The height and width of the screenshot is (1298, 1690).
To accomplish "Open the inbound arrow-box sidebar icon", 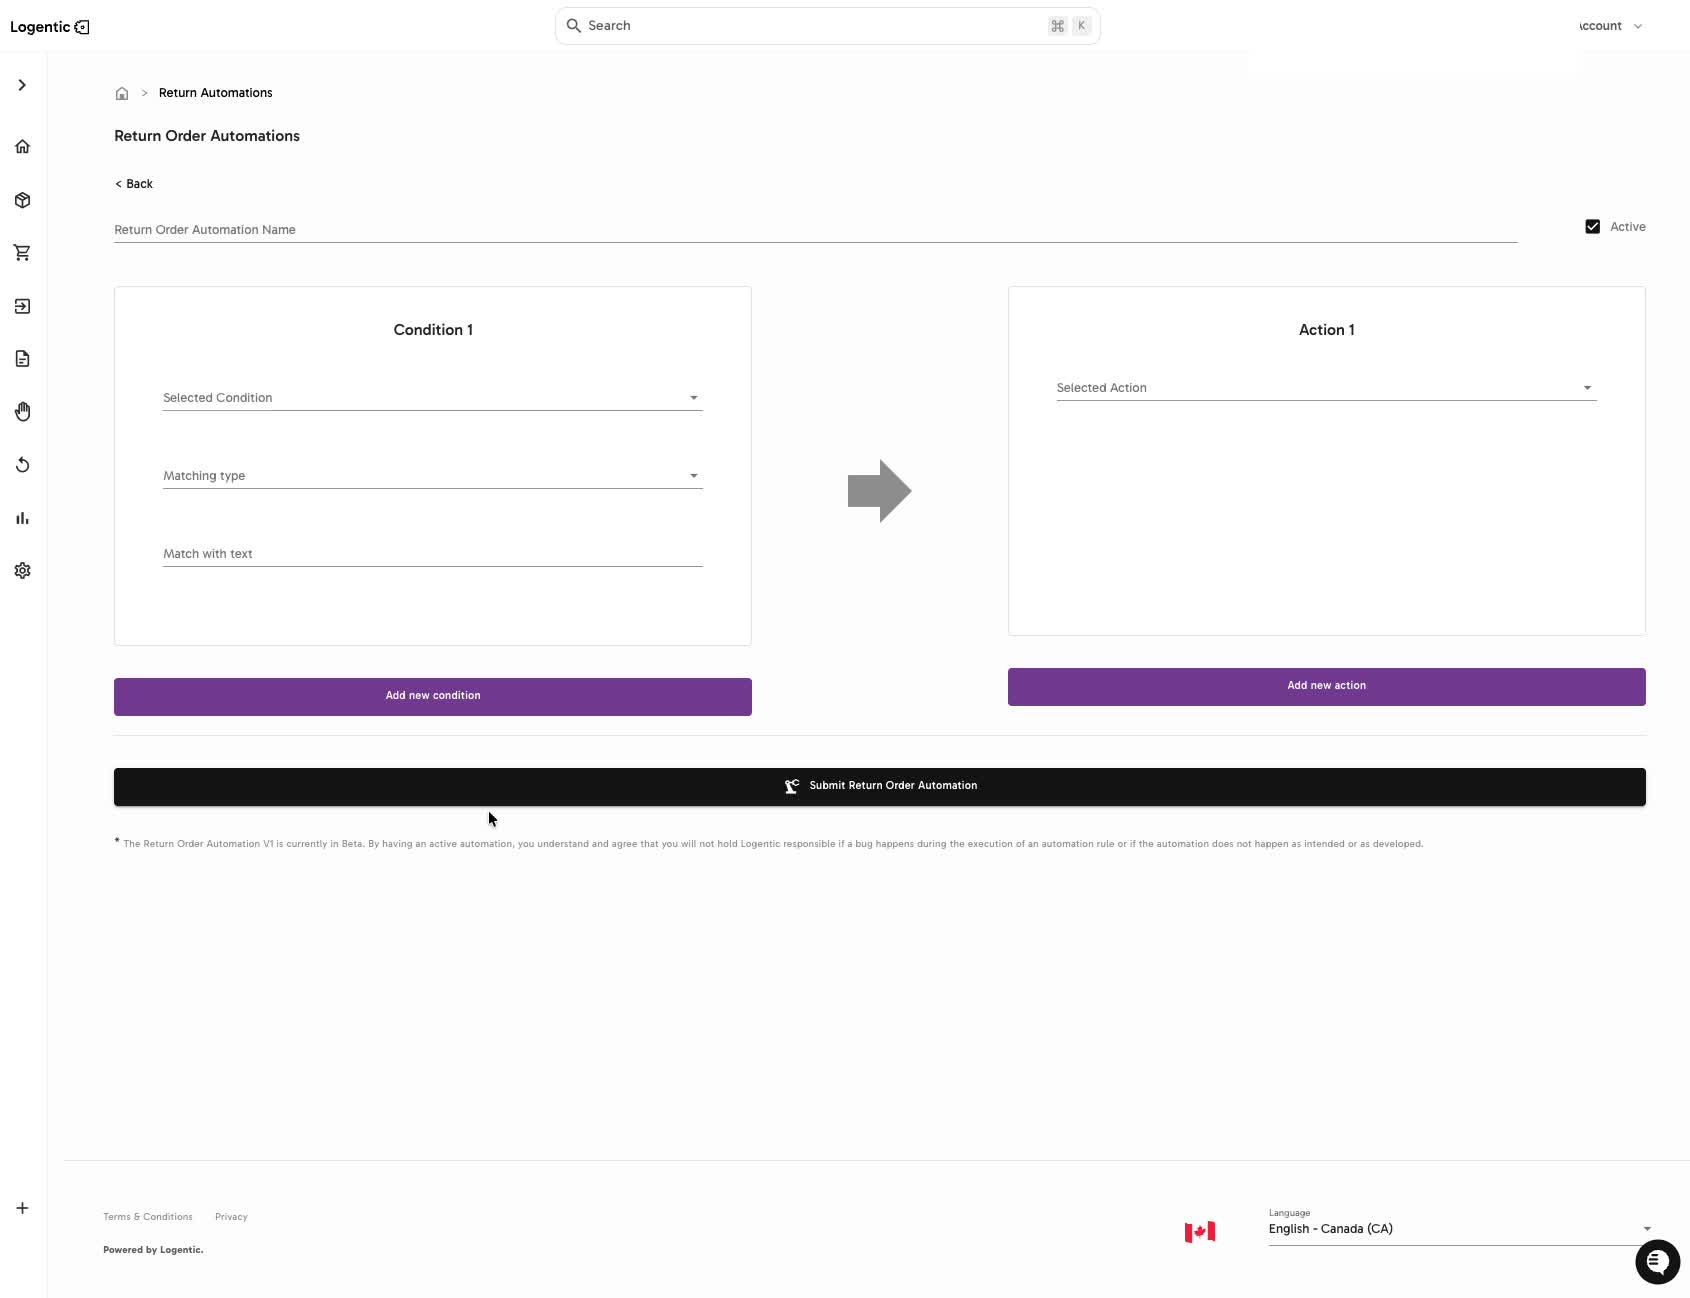I will click(22, 306).
